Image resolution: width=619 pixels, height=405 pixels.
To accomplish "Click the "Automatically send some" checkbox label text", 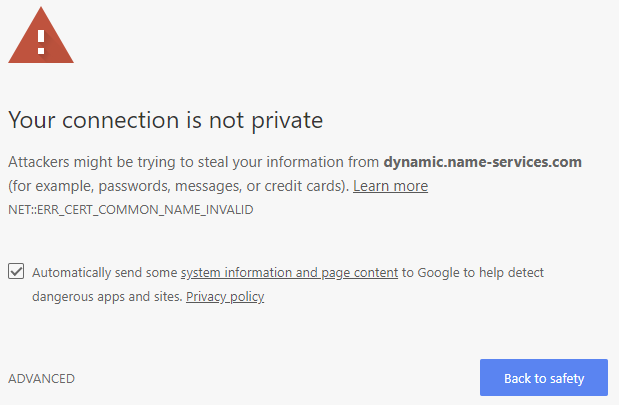I will tap(105, 272).
